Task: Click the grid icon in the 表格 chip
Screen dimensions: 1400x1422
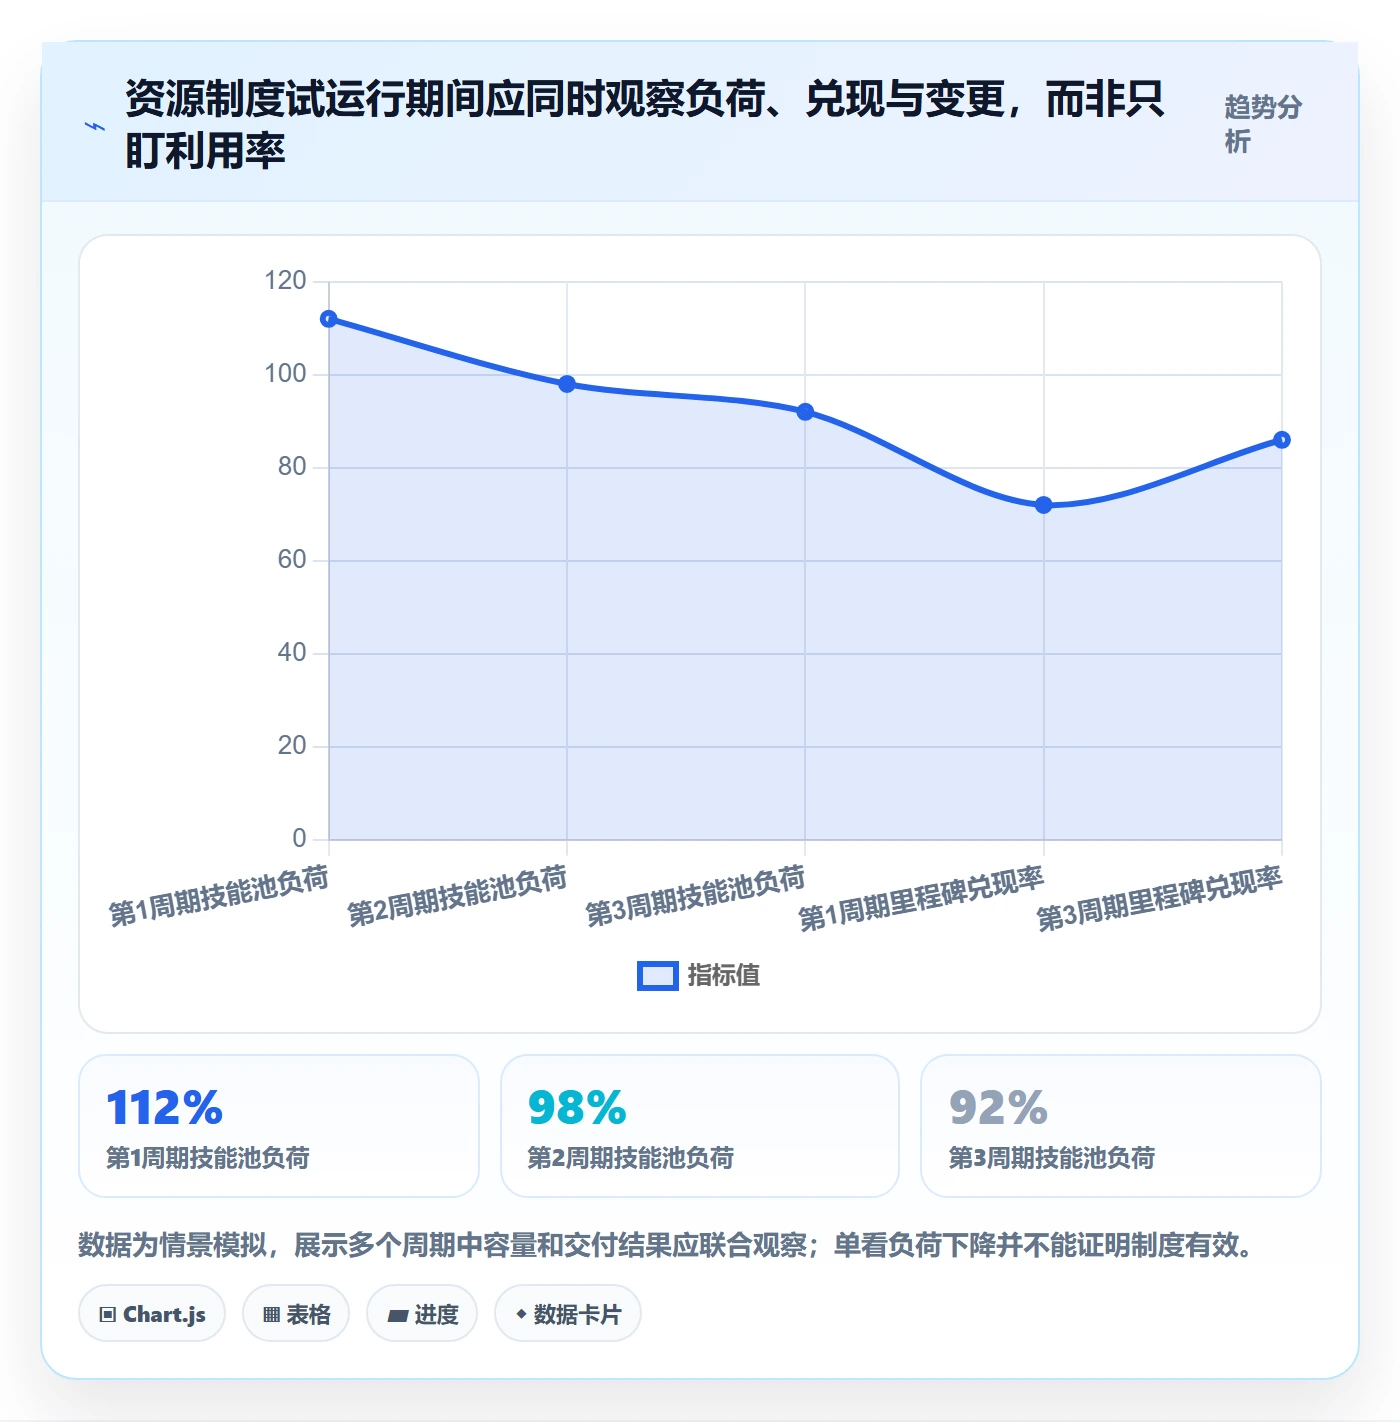Action: [271, 1315]
